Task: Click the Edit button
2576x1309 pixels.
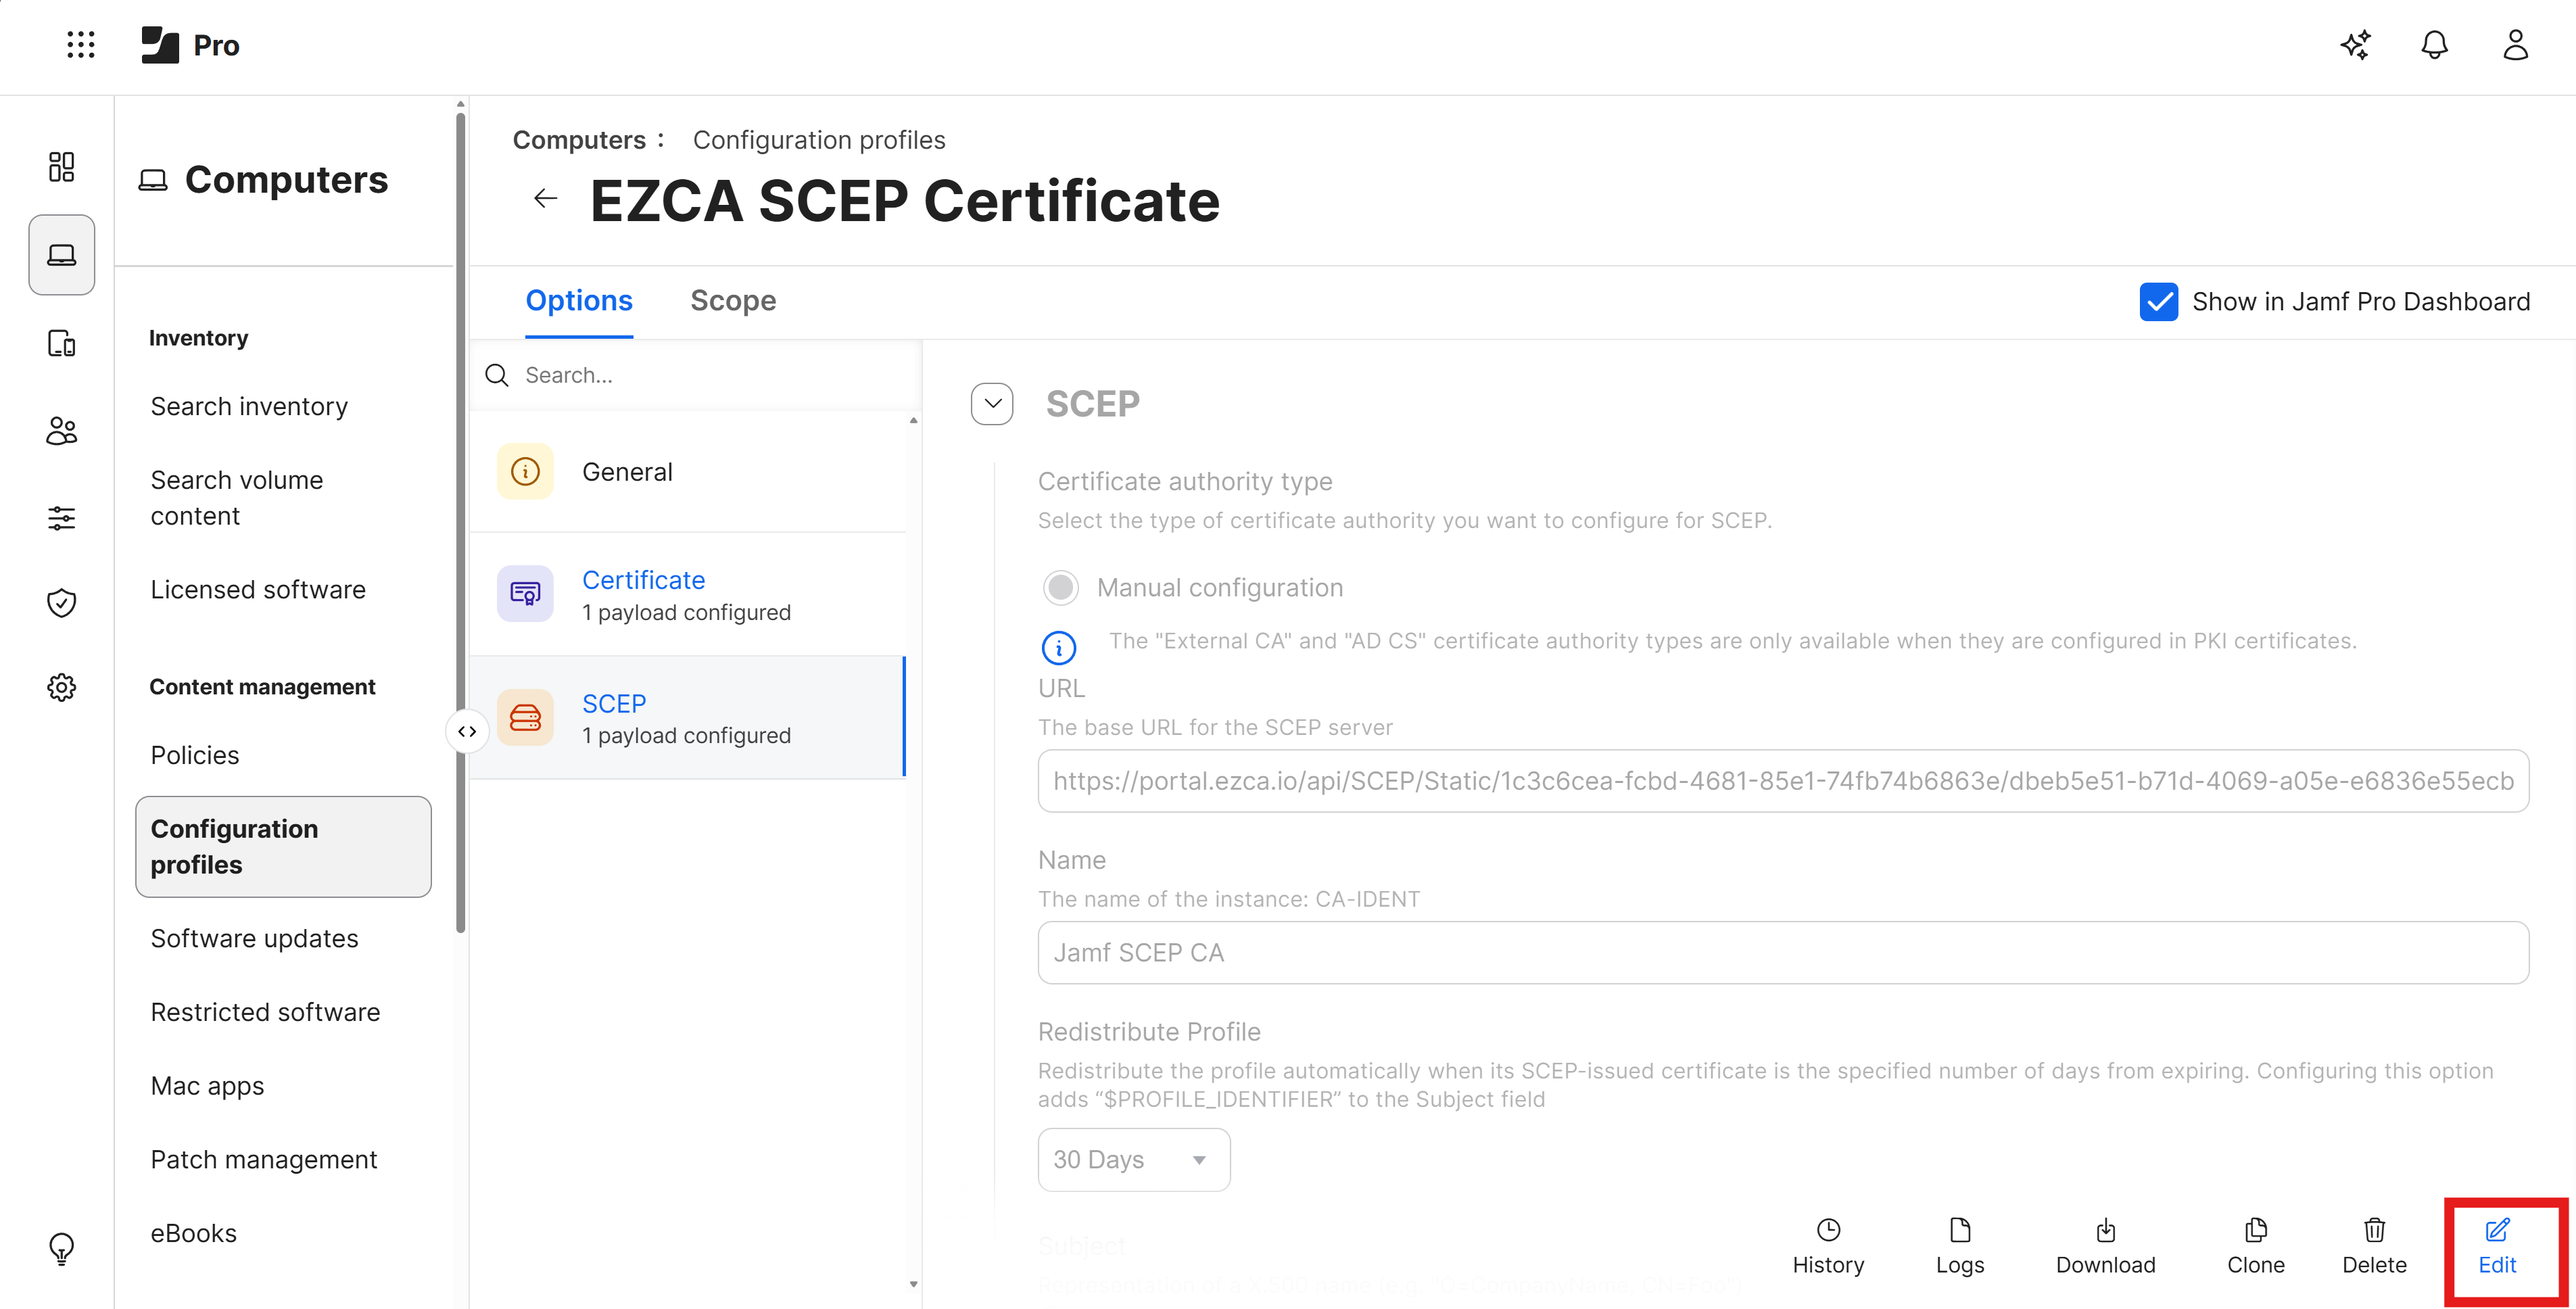Action: [x=2497, y=1245]
